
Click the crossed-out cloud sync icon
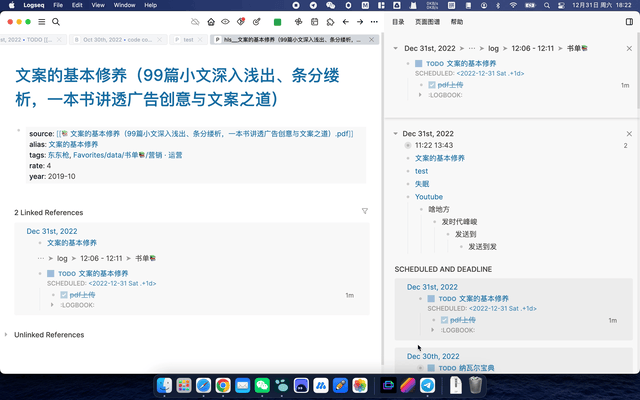tap(195, 22)
